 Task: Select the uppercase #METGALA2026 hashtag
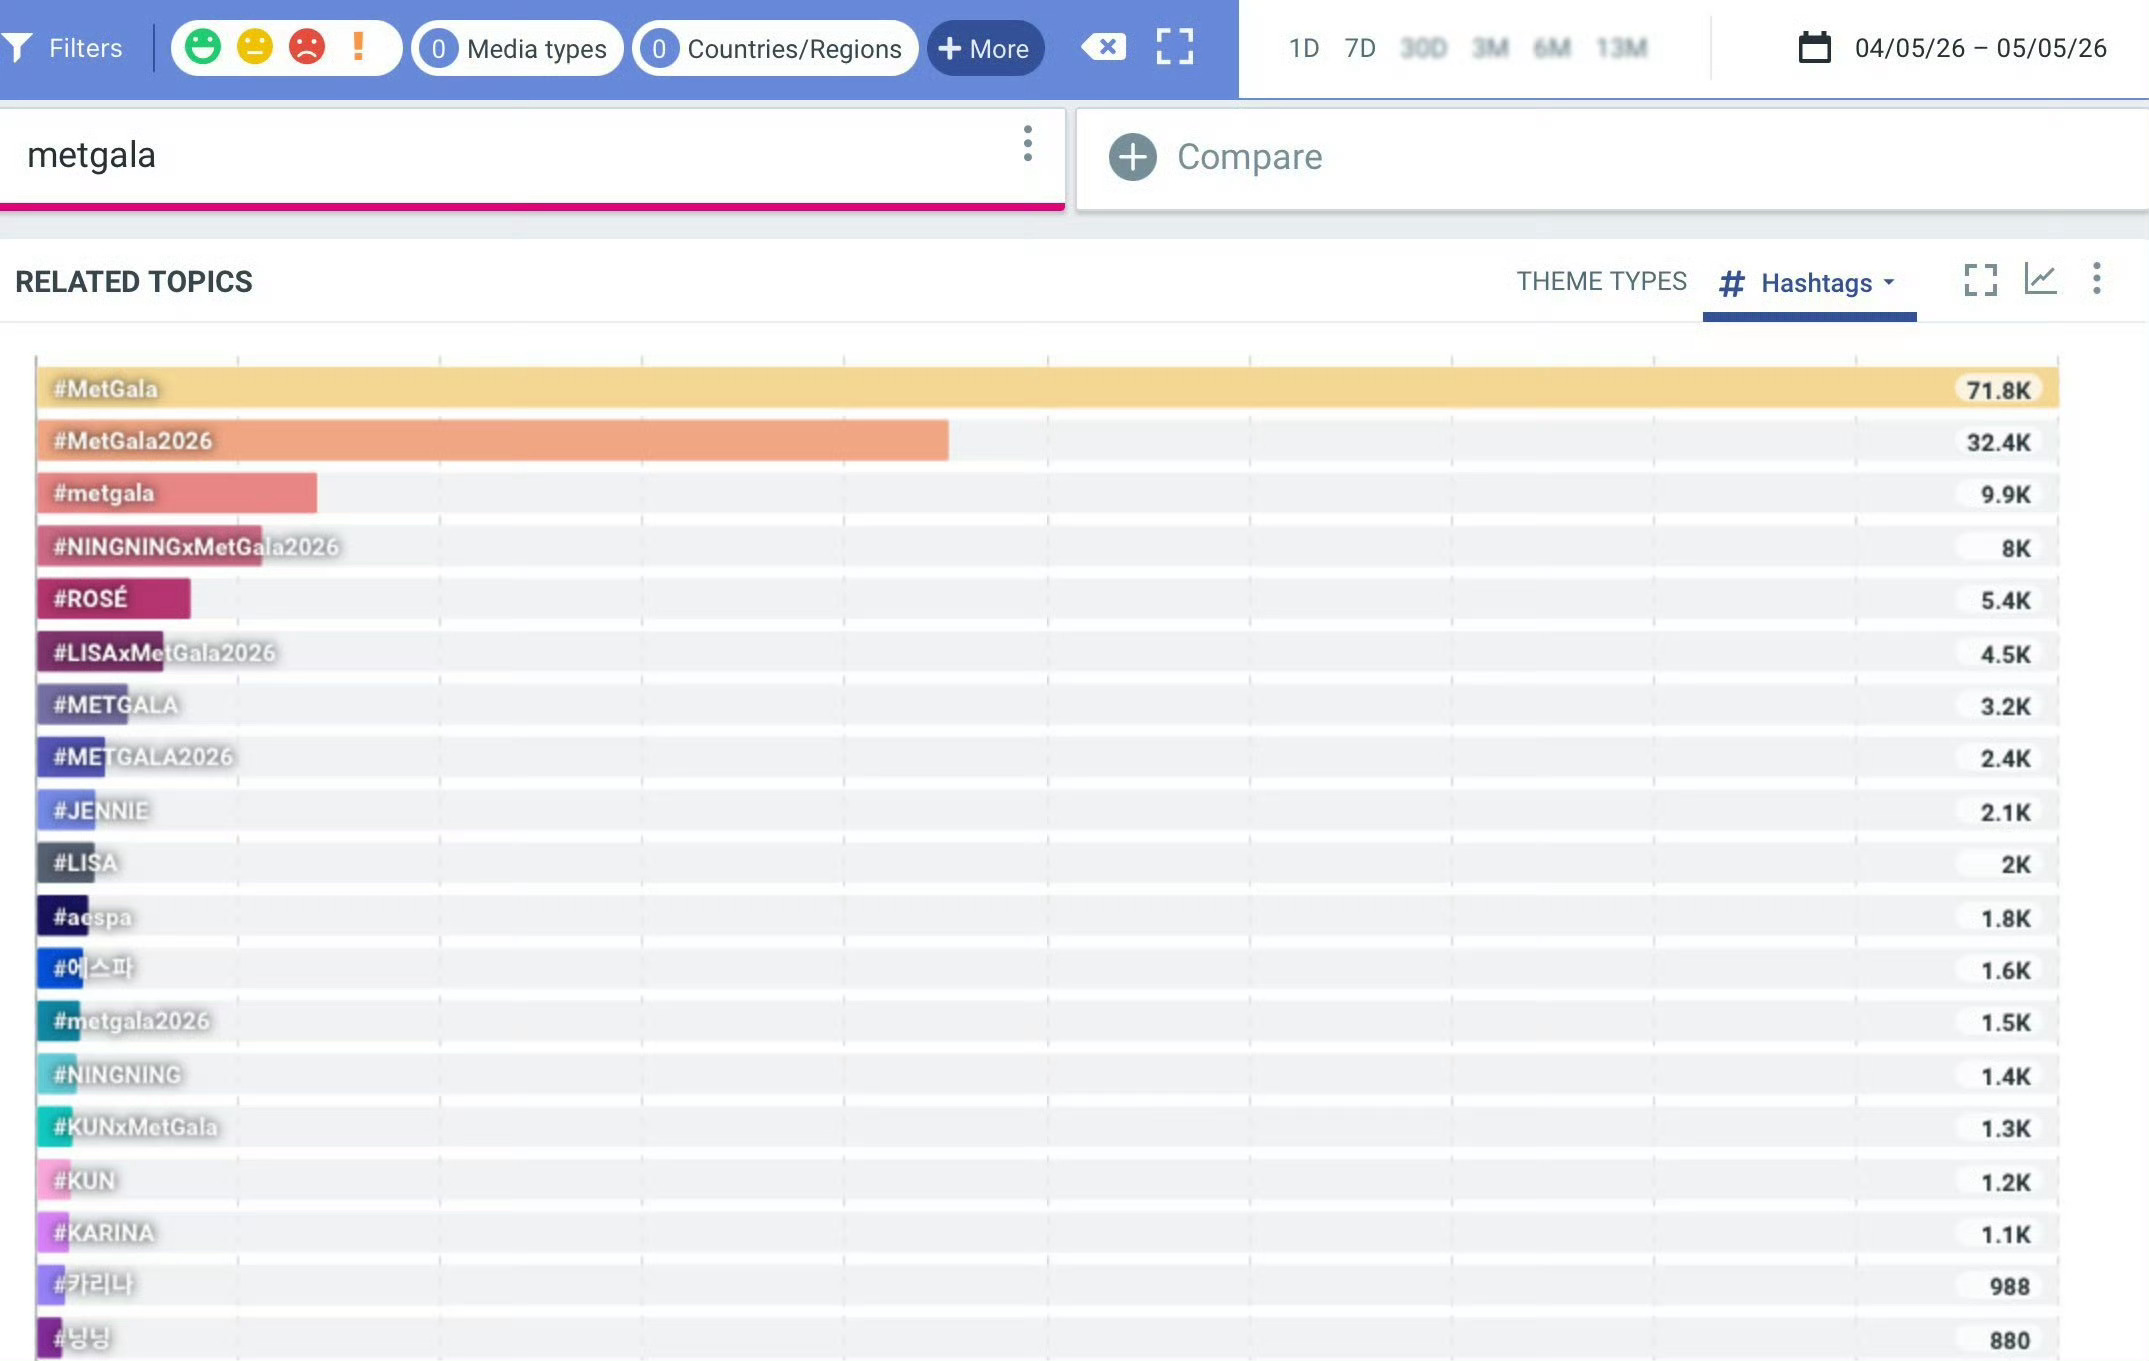[x=143, y=756]
